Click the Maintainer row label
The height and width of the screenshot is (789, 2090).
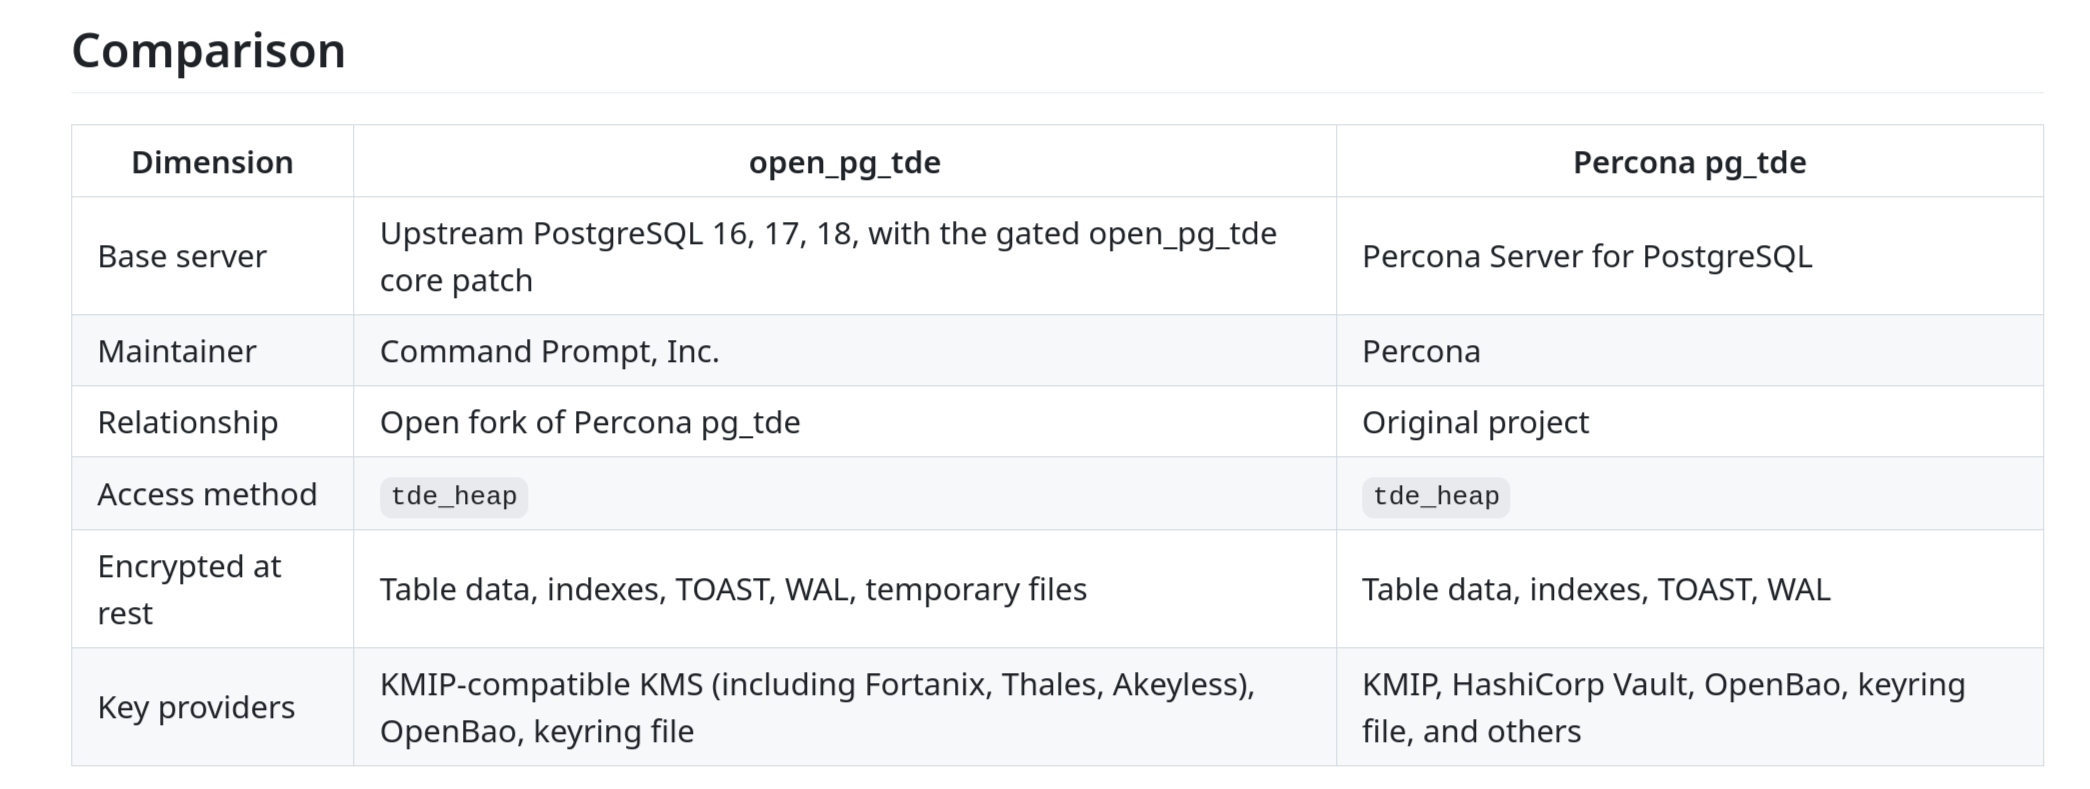pyautogui.click(x=177, y=352)
